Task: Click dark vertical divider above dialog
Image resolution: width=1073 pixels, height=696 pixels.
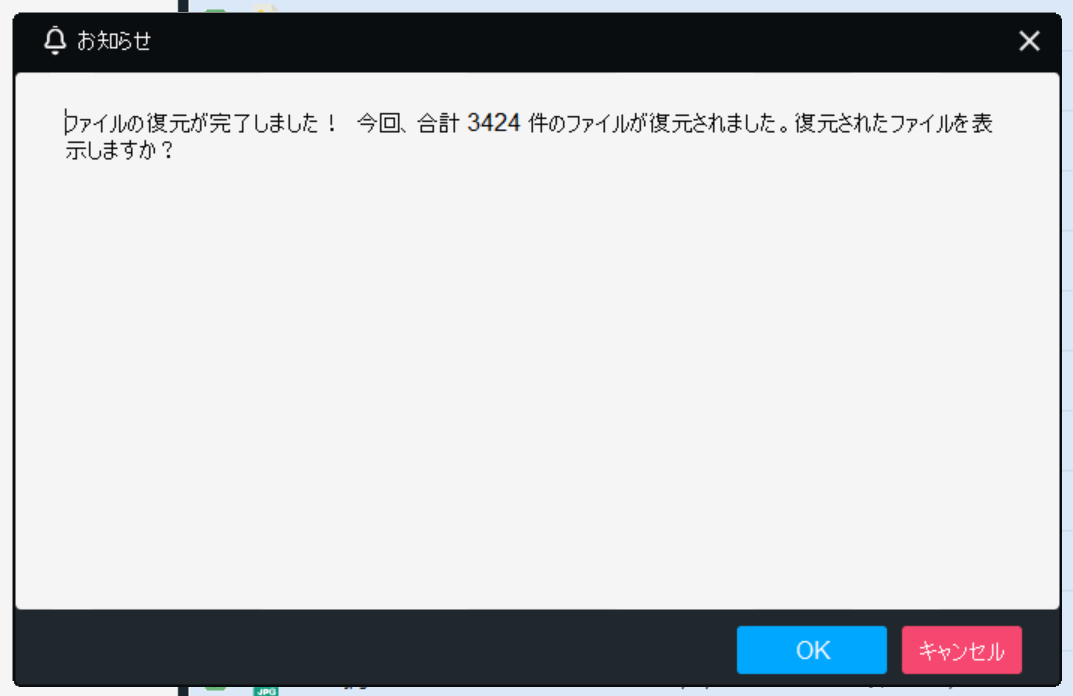Action: point(183,5)
